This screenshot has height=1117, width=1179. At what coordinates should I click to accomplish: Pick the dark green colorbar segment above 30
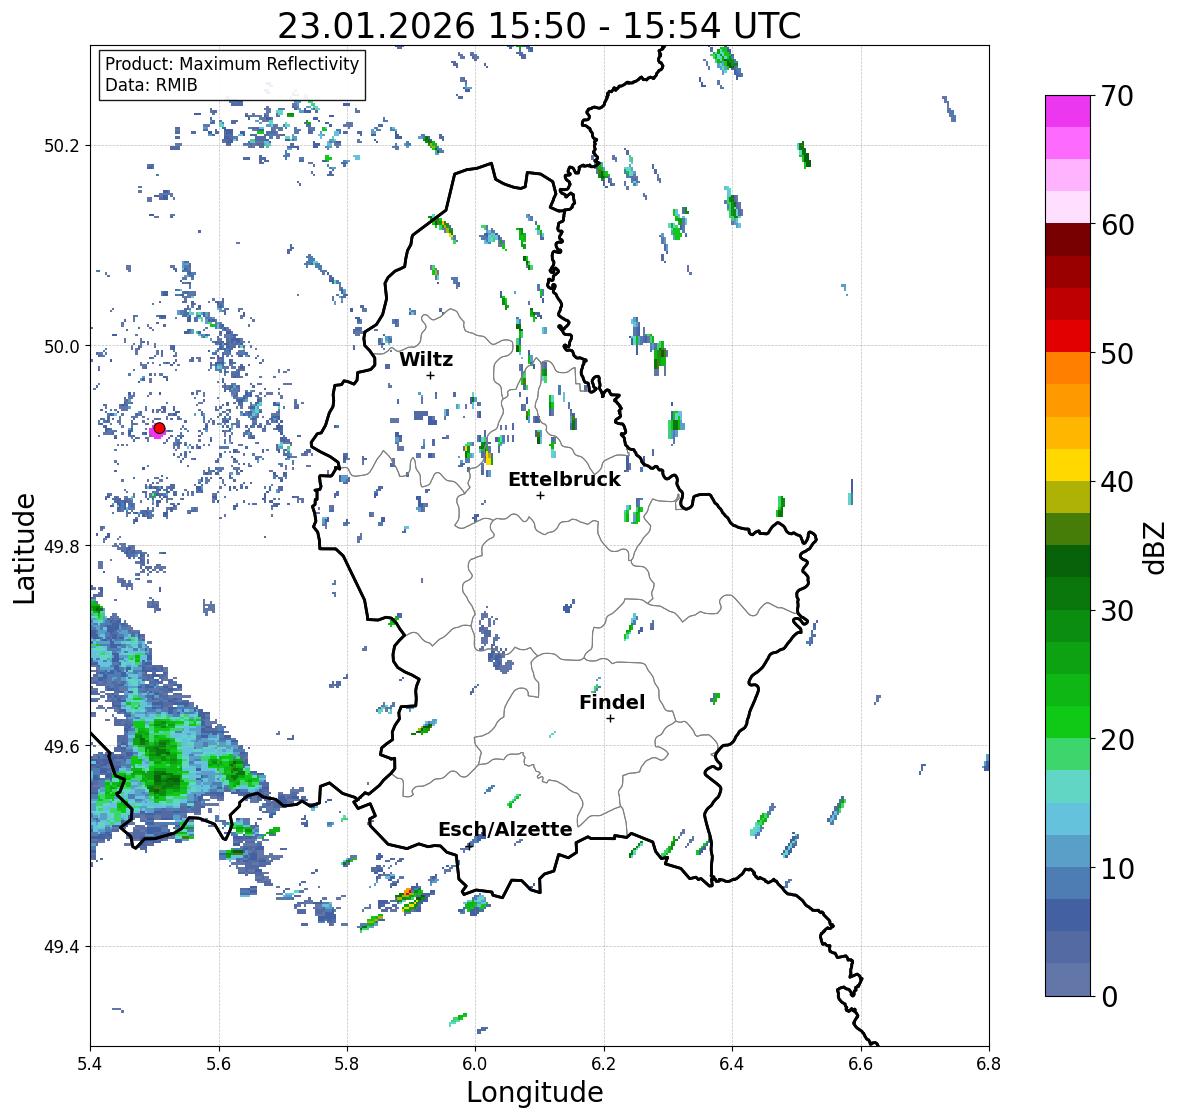point(1068,594)
